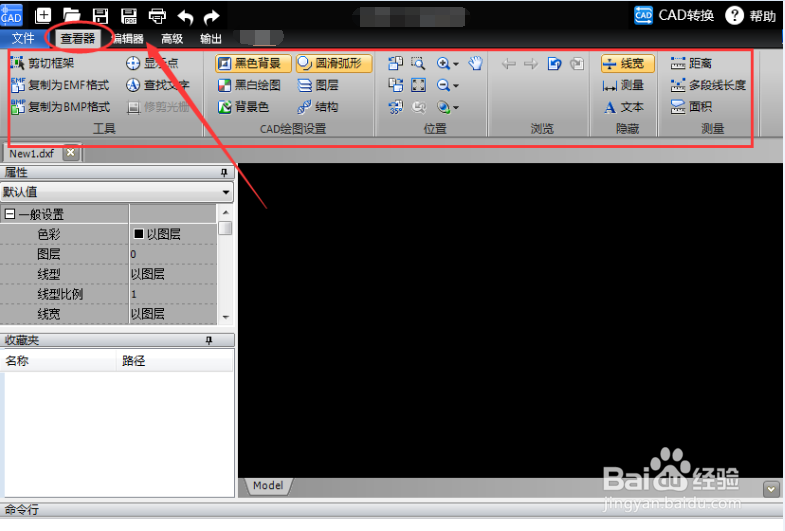Click rotate-left page icon in 位置 group
This screenshot has width=785, height=531.
(x=396, y=63)
